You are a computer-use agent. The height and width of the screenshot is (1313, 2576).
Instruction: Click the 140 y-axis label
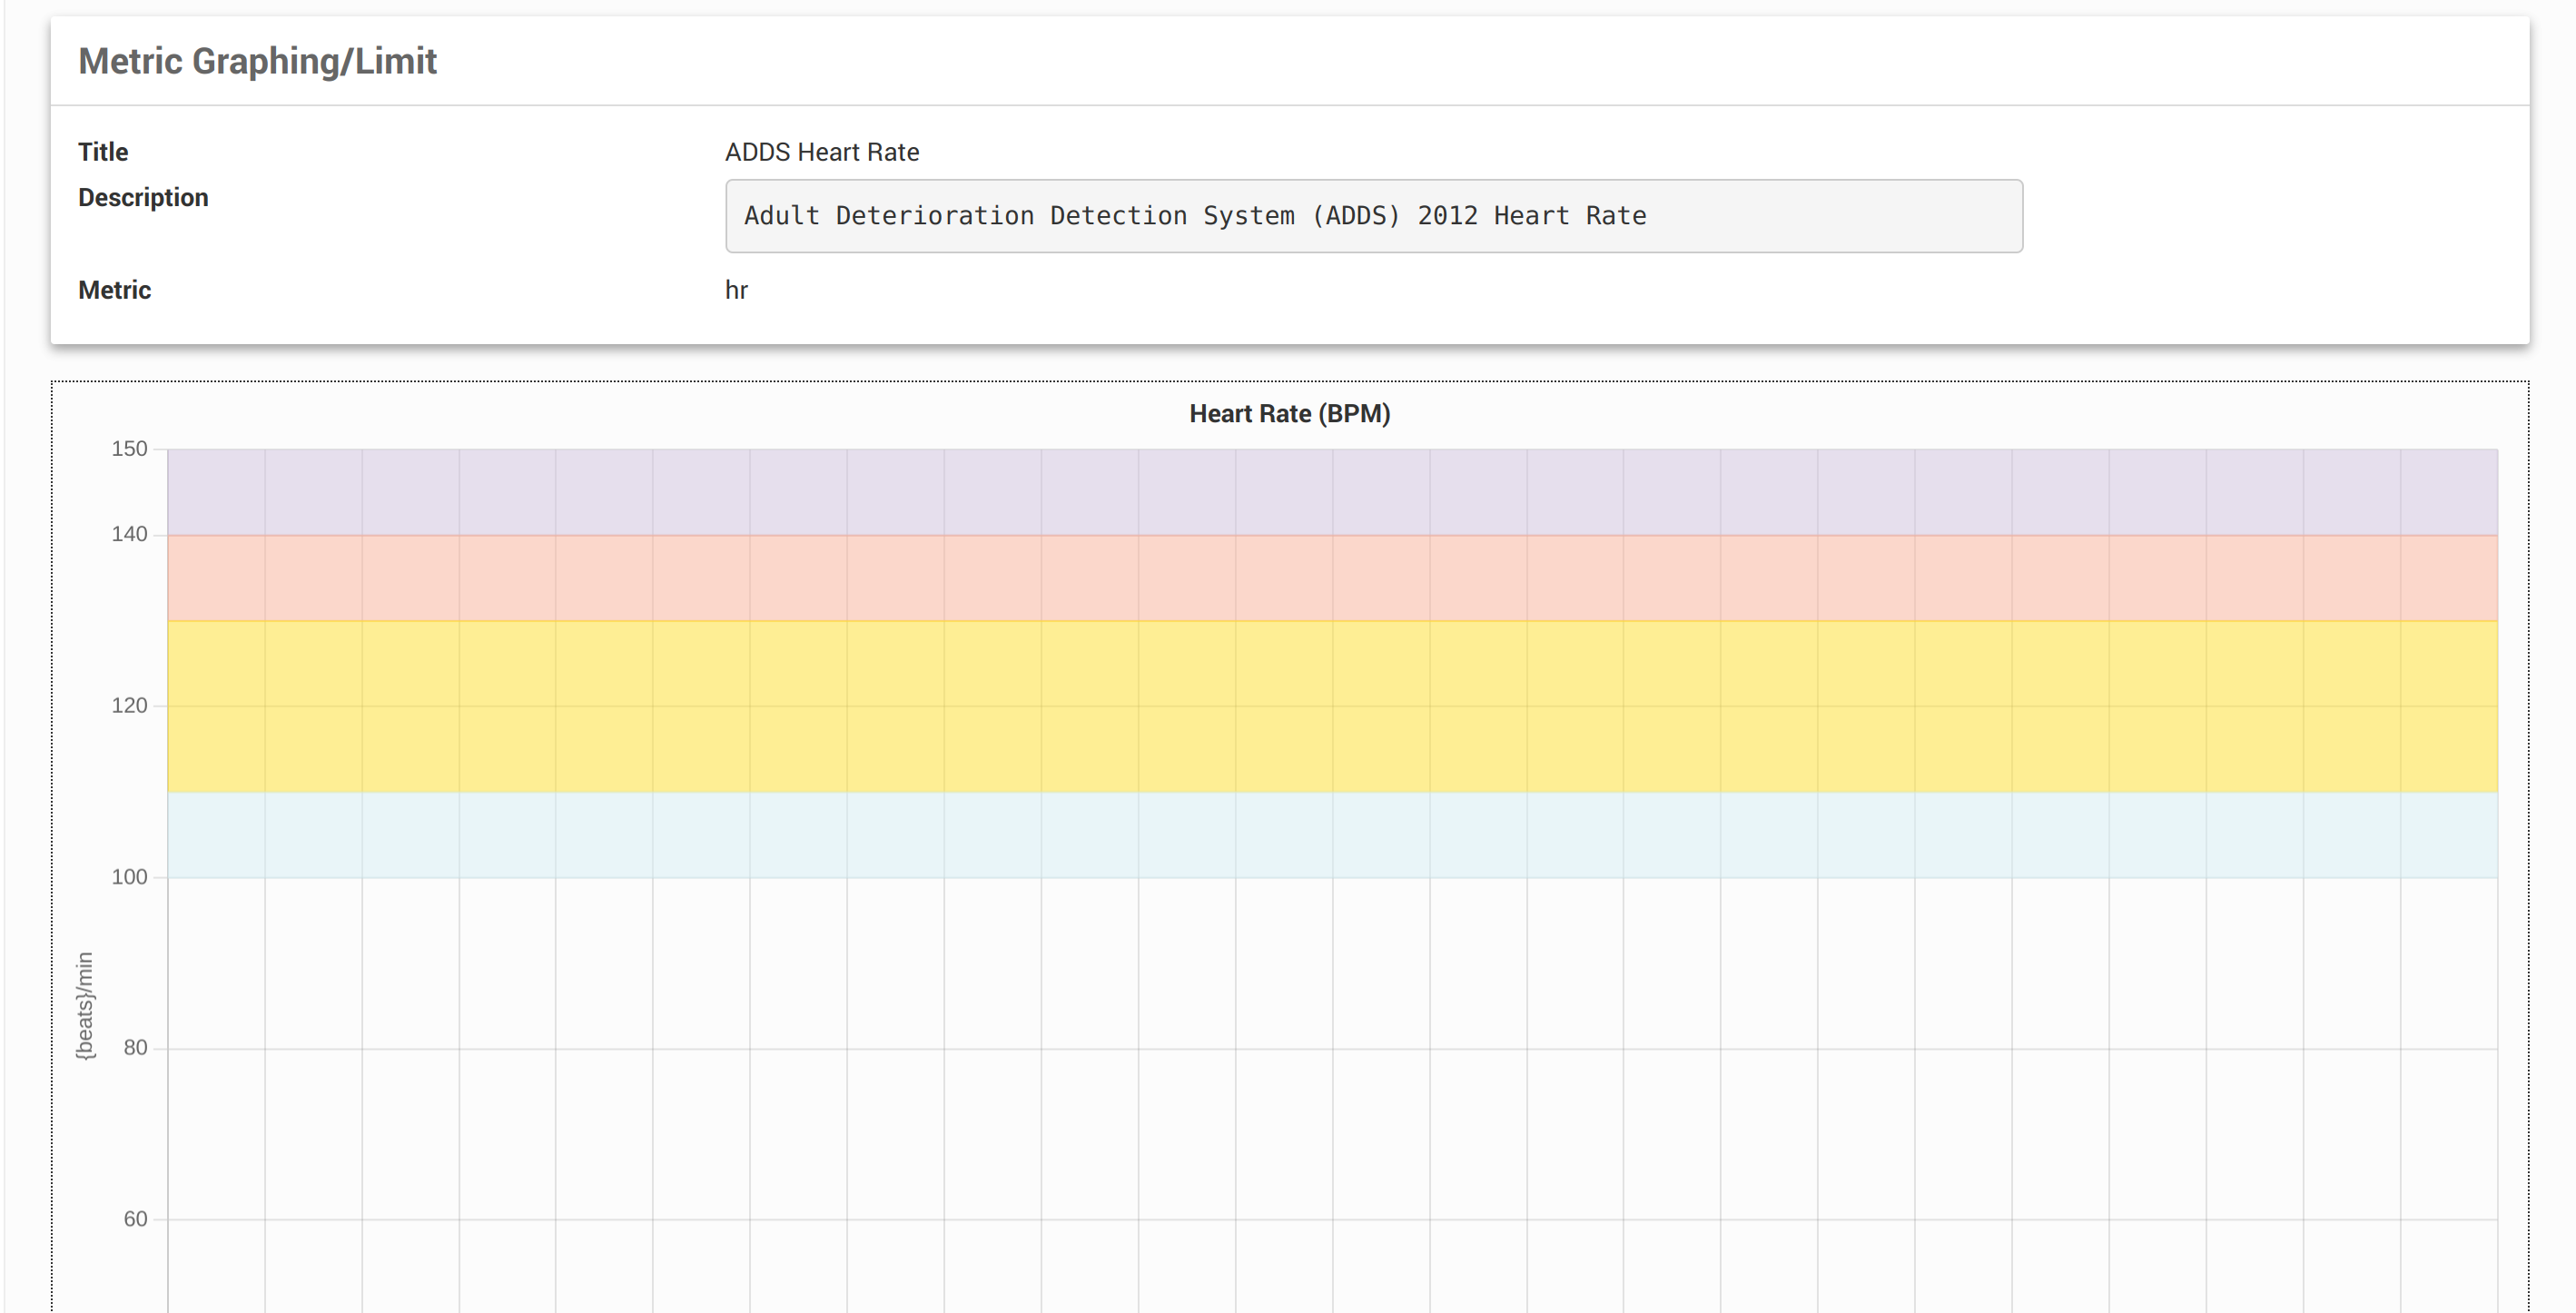pyautogui.click(x=129, y=534)
